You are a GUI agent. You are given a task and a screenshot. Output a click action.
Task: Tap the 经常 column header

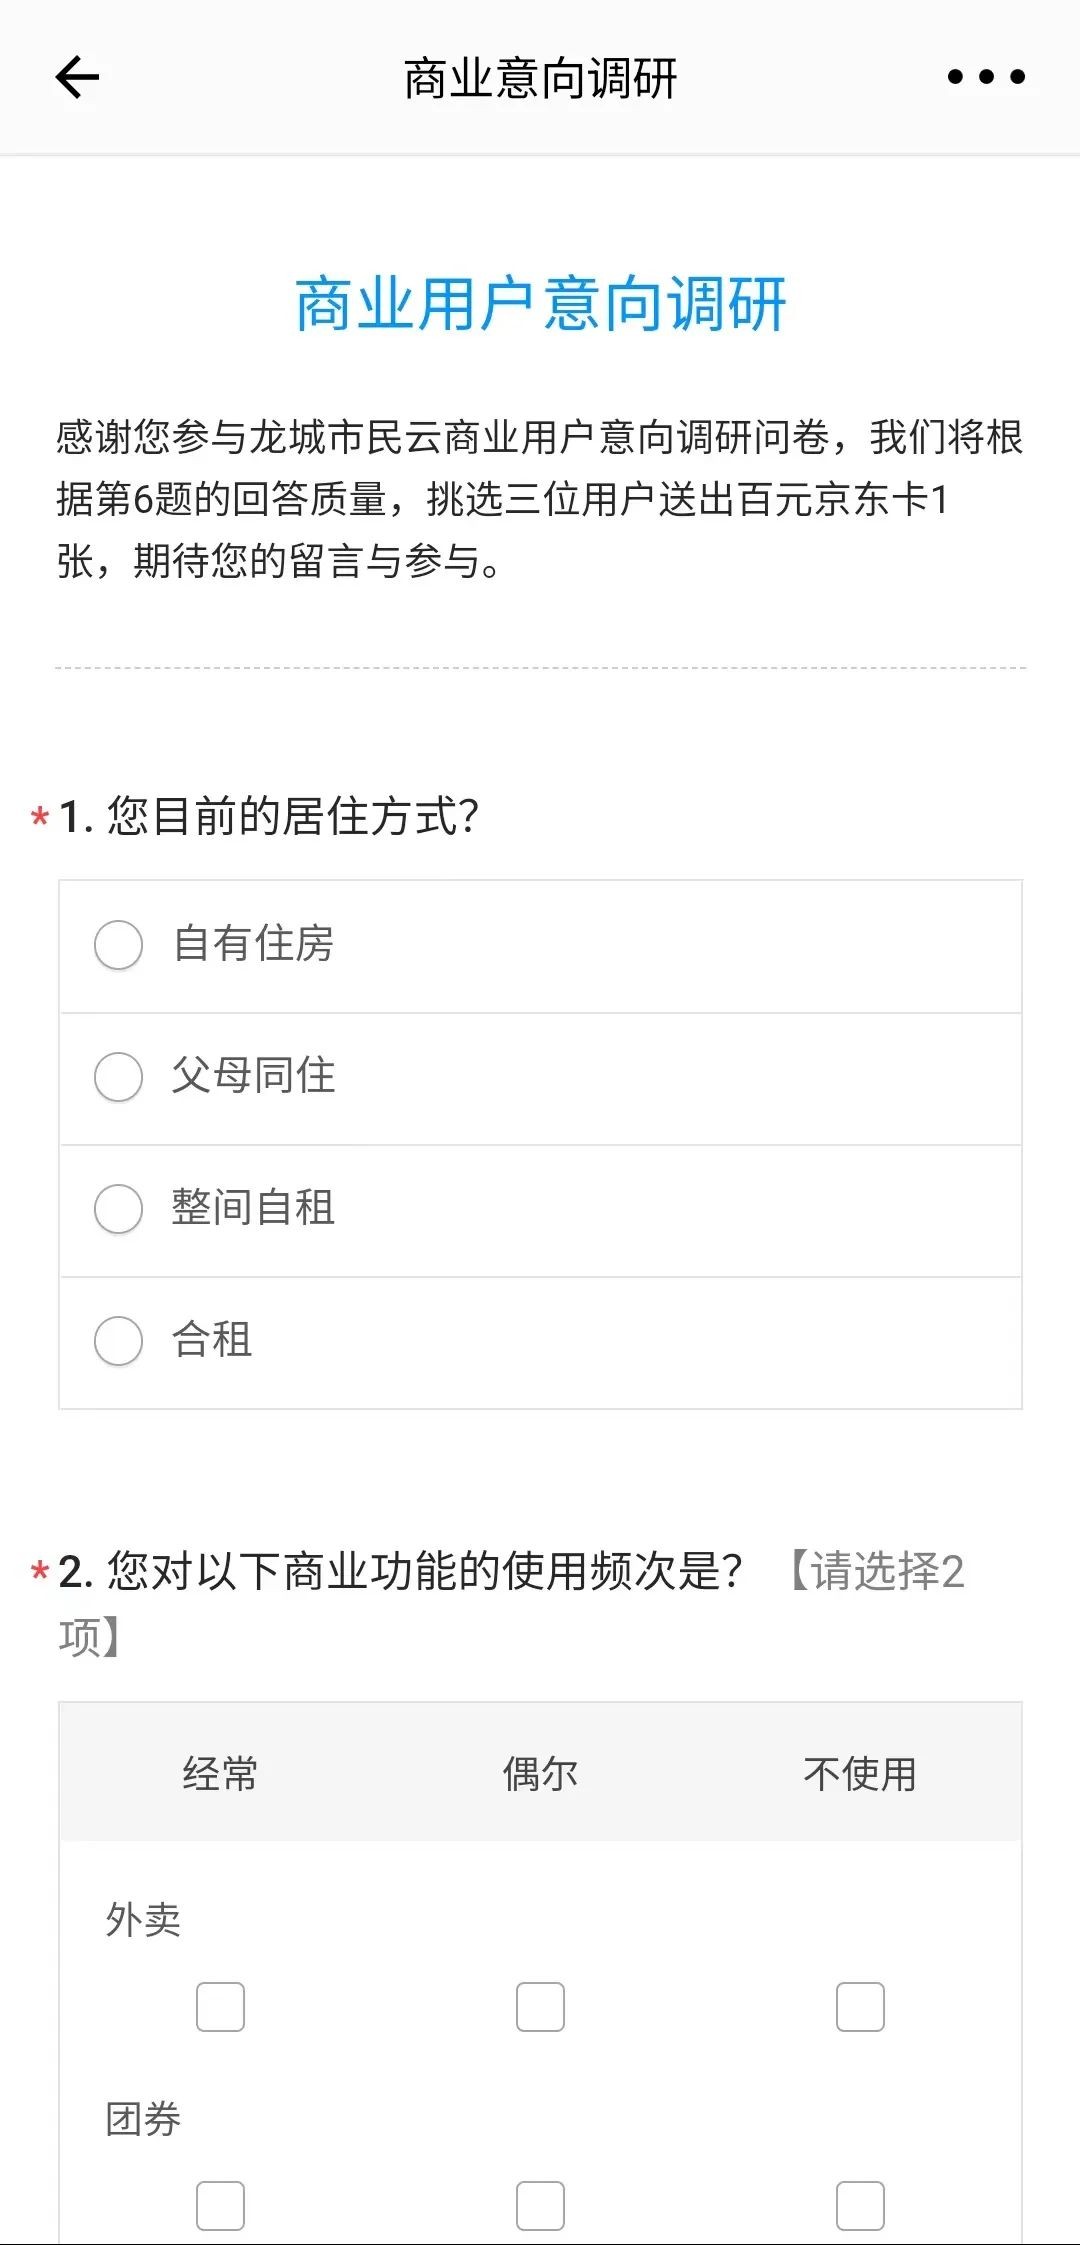point(220,1774)
